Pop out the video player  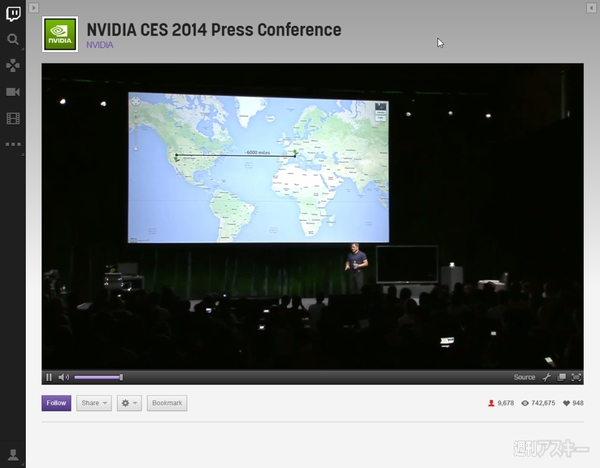pyautogui.click(x=561, y=377)
